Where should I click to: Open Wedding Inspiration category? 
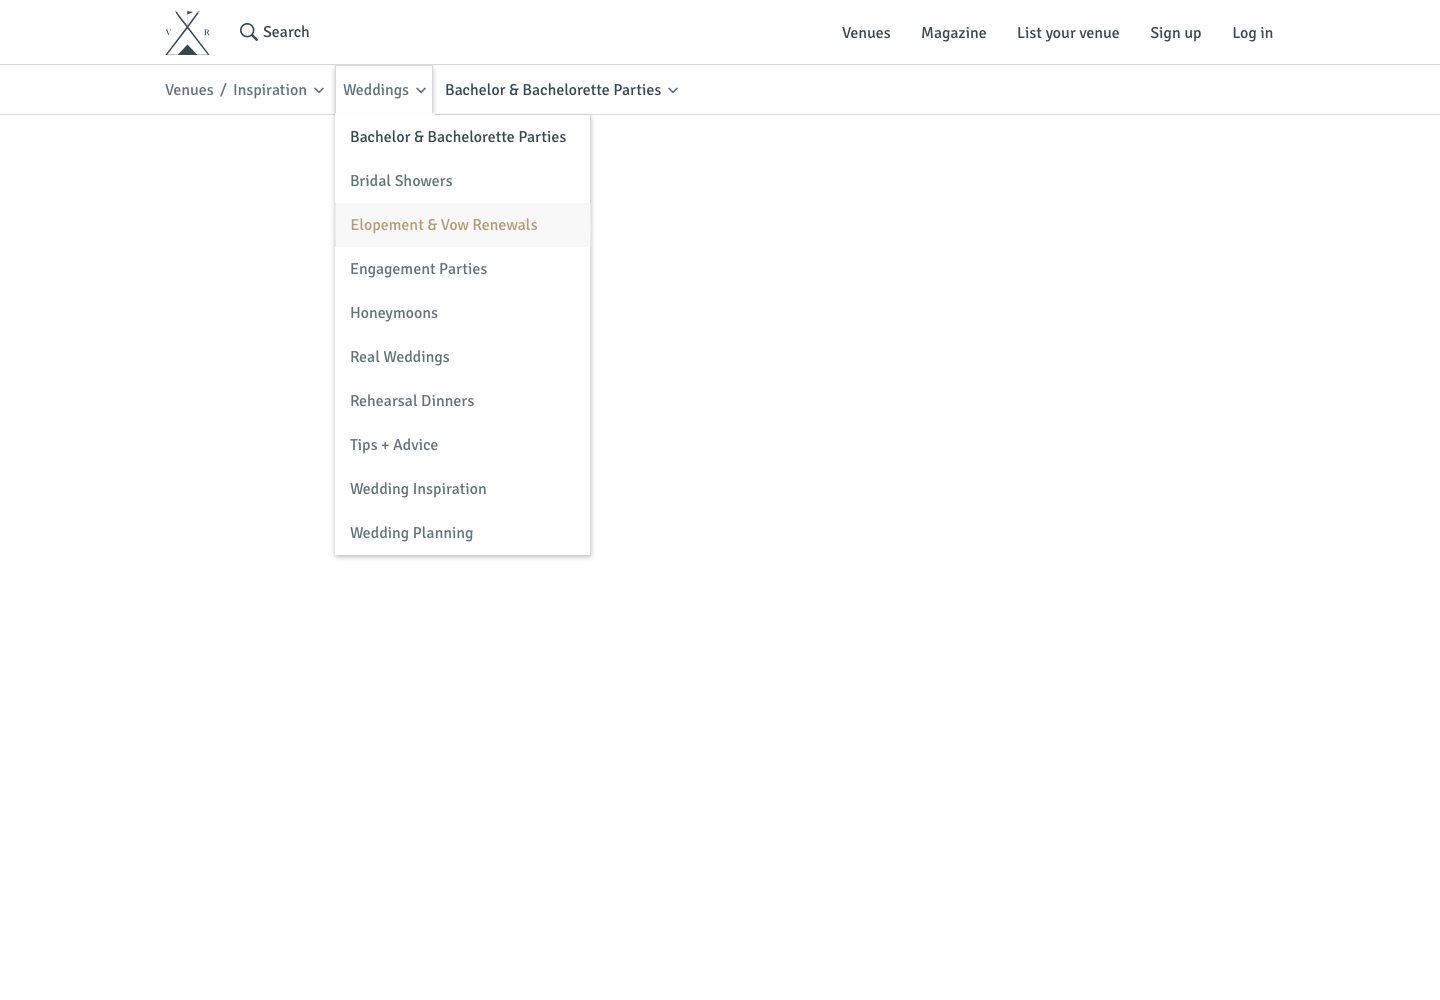coord(462,489)
